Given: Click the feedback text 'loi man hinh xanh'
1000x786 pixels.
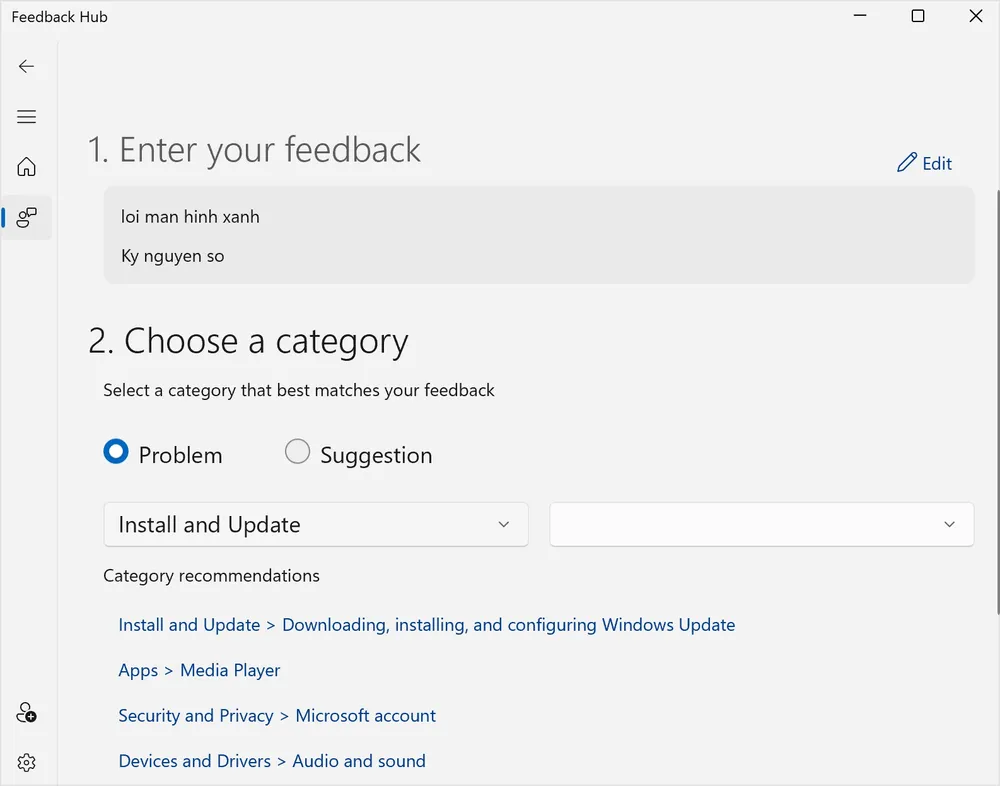Looking at the screenshot, I should click(x=190, y=216).
